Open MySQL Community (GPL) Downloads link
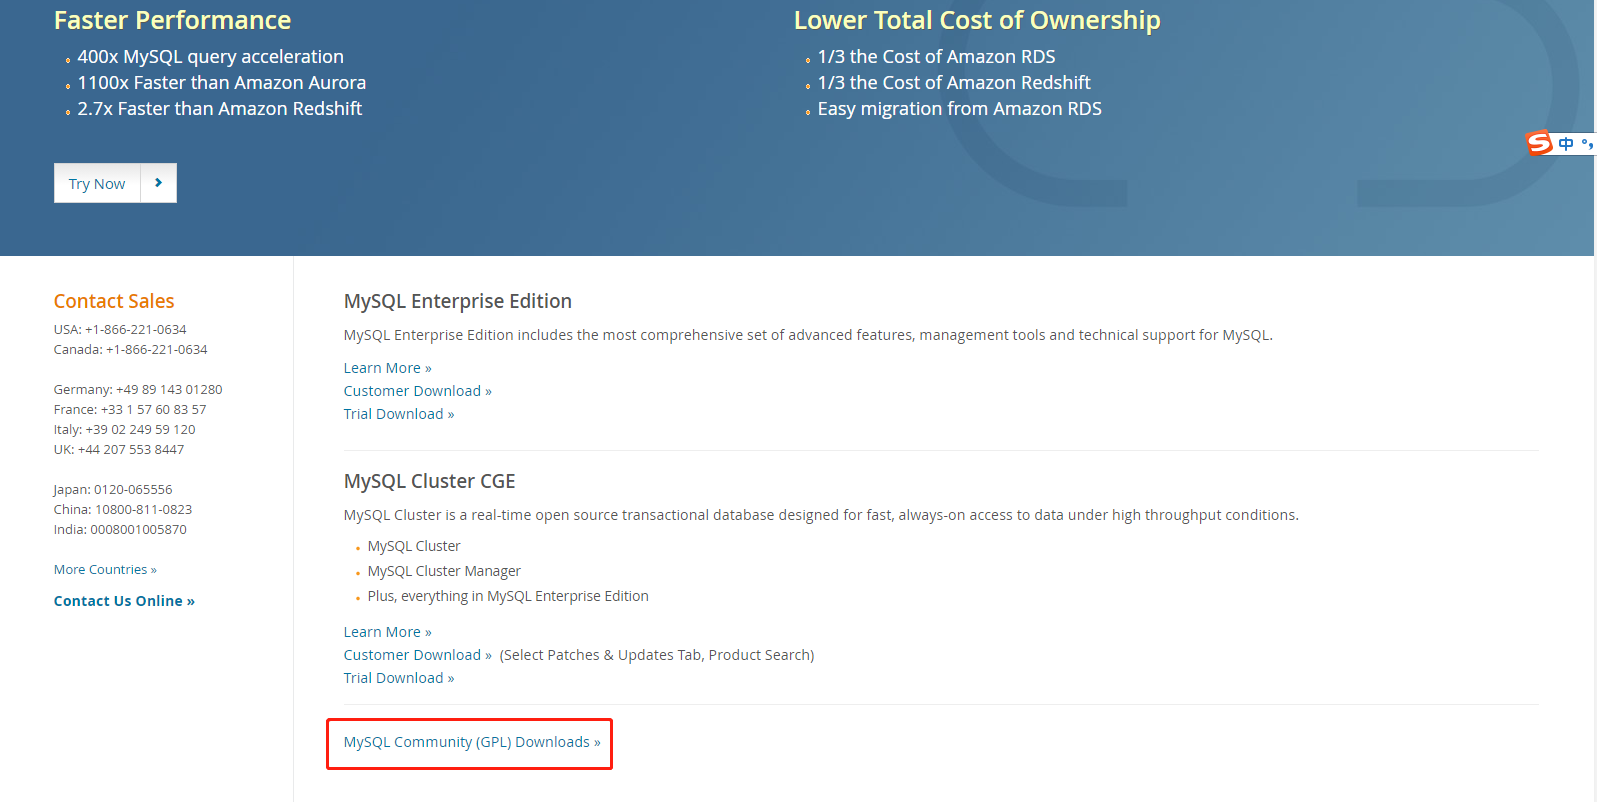This screenshot has height=802, width=1597. 472,742
